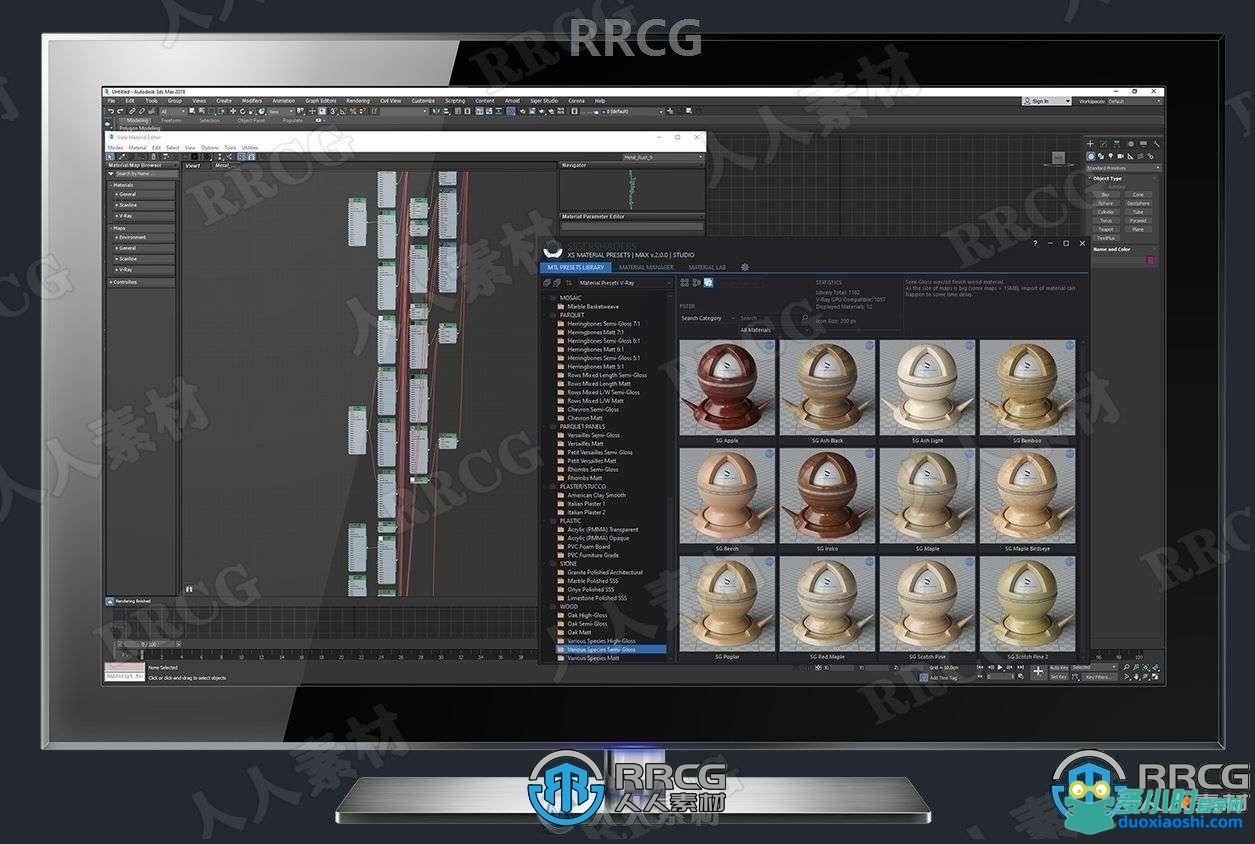Click the time slider on the timeline
The image size is (1255, 844).
(148, 644)
